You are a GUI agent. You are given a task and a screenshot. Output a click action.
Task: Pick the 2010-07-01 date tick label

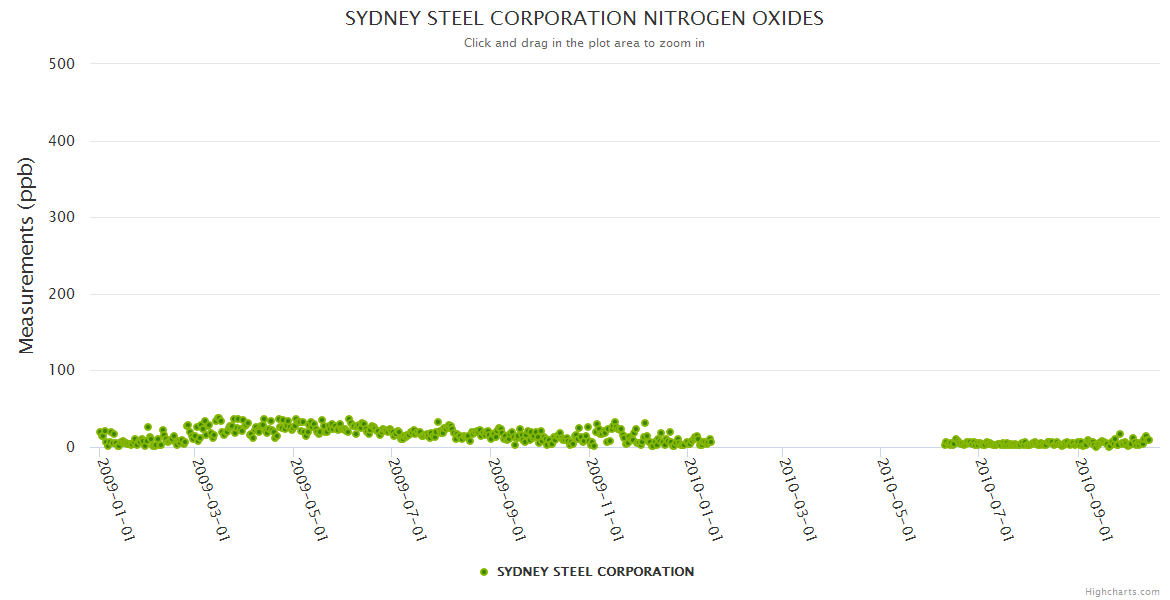[996, 499]
